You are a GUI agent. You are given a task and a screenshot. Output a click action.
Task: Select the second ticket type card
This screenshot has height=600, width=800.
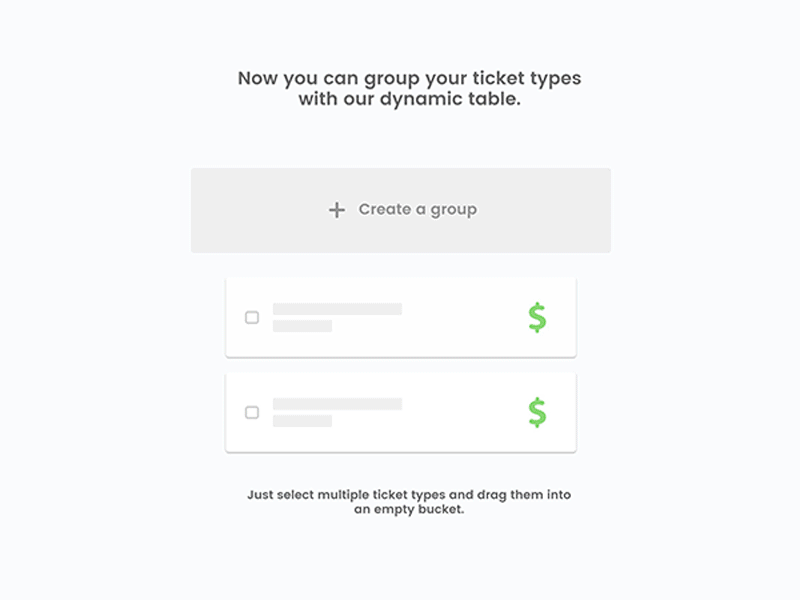point(400,412)
